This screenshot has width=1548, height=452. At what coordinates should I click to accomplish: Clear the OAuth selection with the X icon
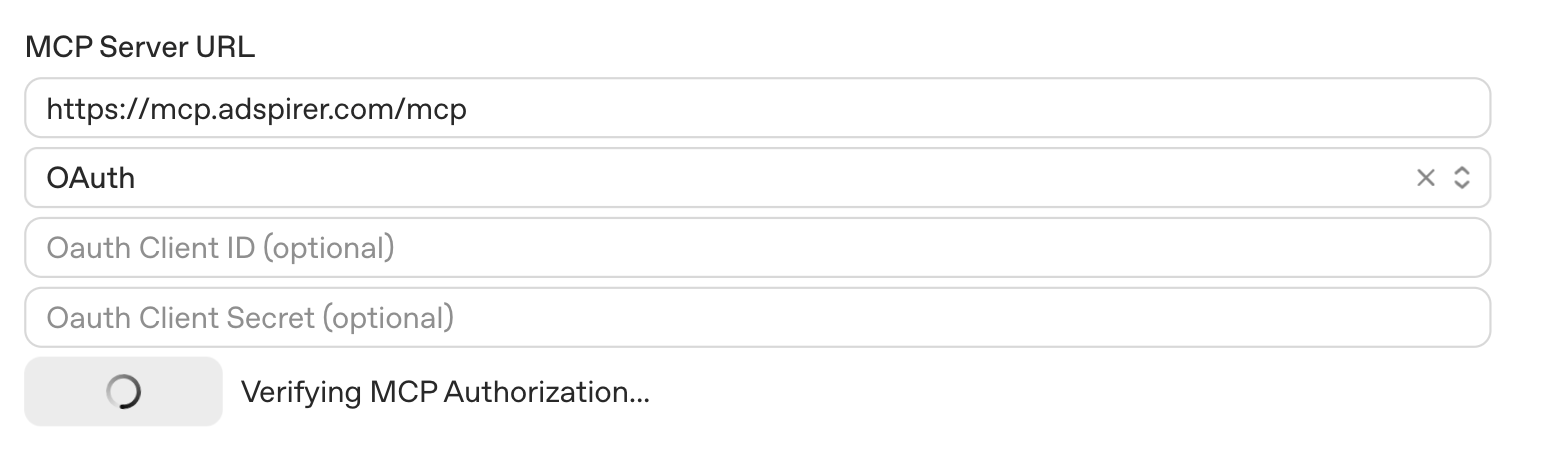point(1426,178)
